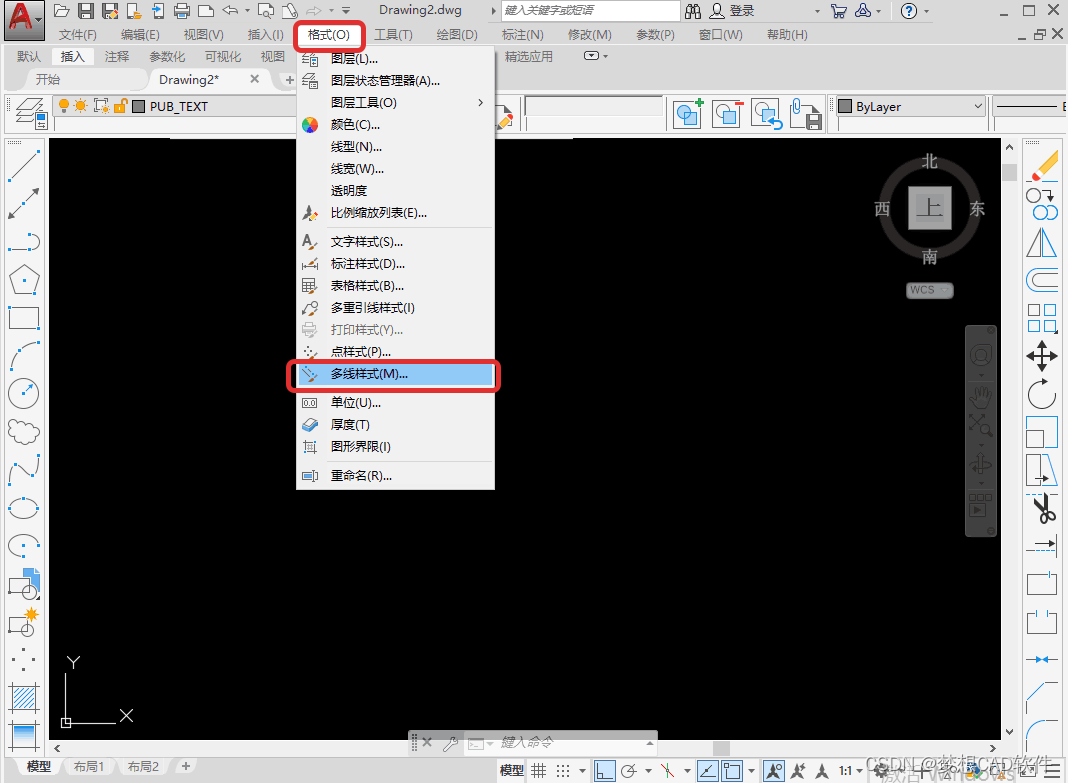The image size is (1068, 783).
Task: Select the Rectangle drawing tool
Action: click(x=24, y=317)
